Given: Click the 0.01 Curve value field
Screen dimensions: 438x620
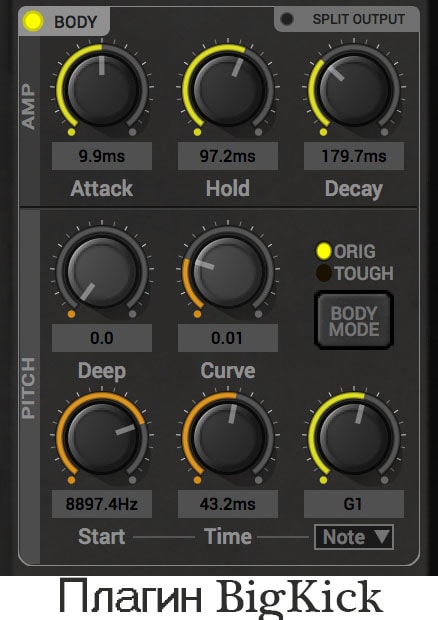Looking at the screenshot, I should (x=228, y=338).
